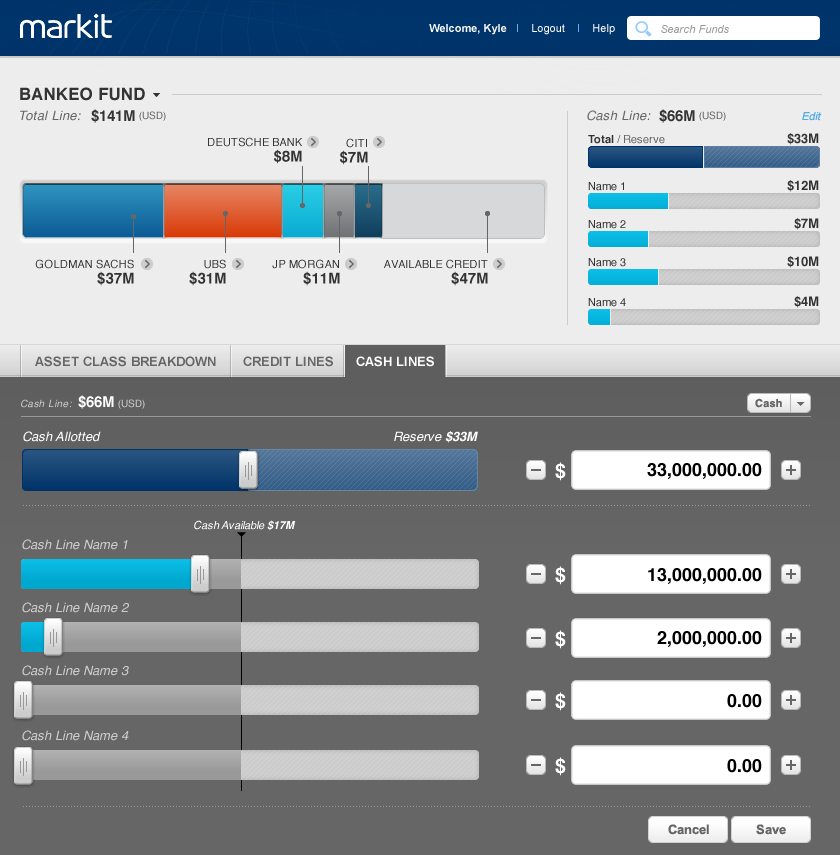Decrease Cash Line Name 1 amount
This screenshot has width=840, height=855.
coord(536,574)
